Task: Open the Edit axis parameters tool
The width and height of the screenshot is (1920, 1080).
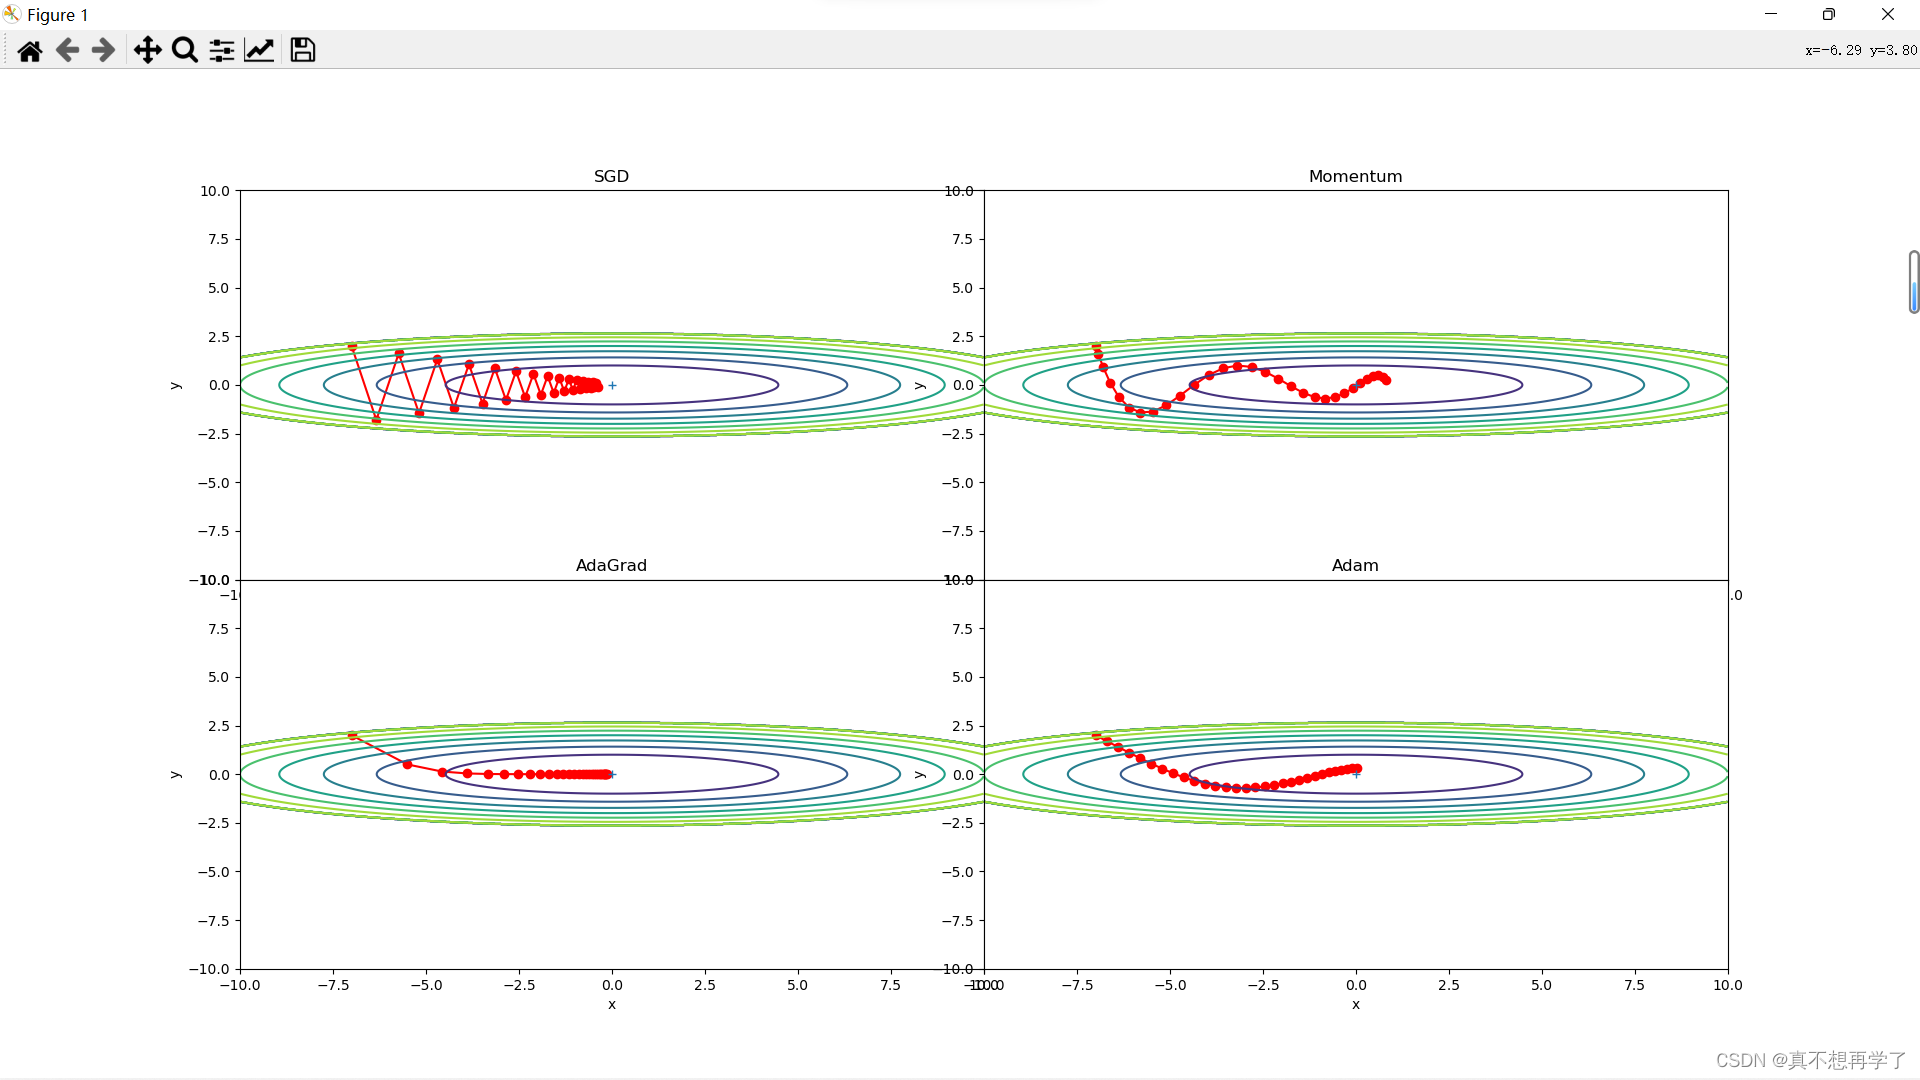Action: 259,50
